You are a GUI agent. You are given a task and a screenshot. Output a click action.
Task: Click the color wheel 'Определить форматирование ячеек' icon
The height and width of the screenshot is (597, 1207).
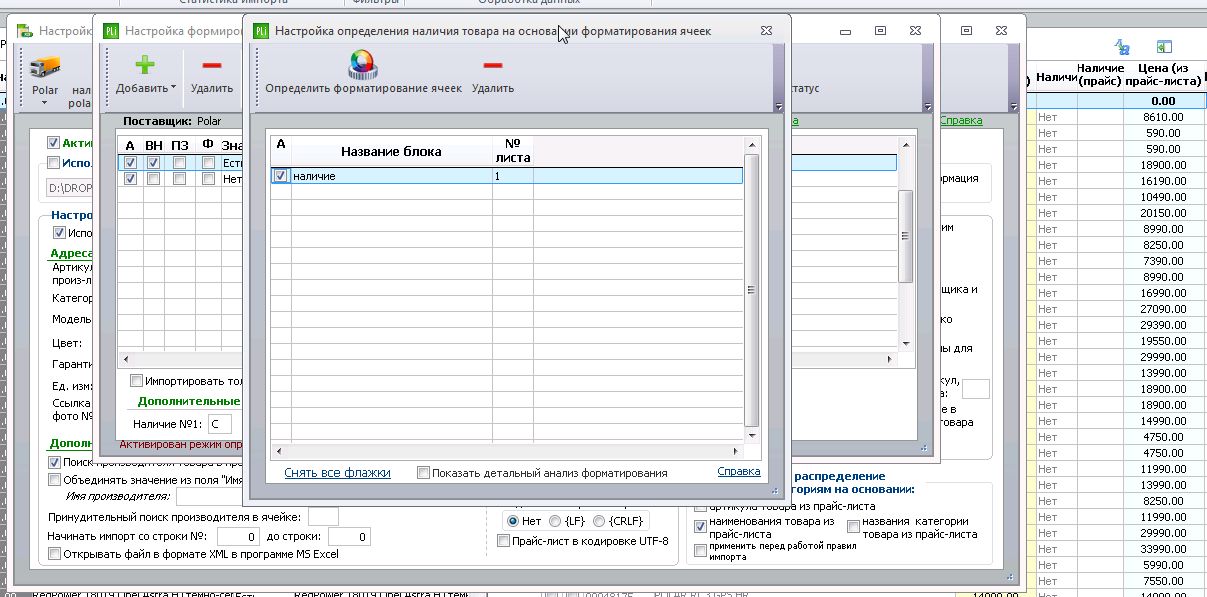coord(363,64)
